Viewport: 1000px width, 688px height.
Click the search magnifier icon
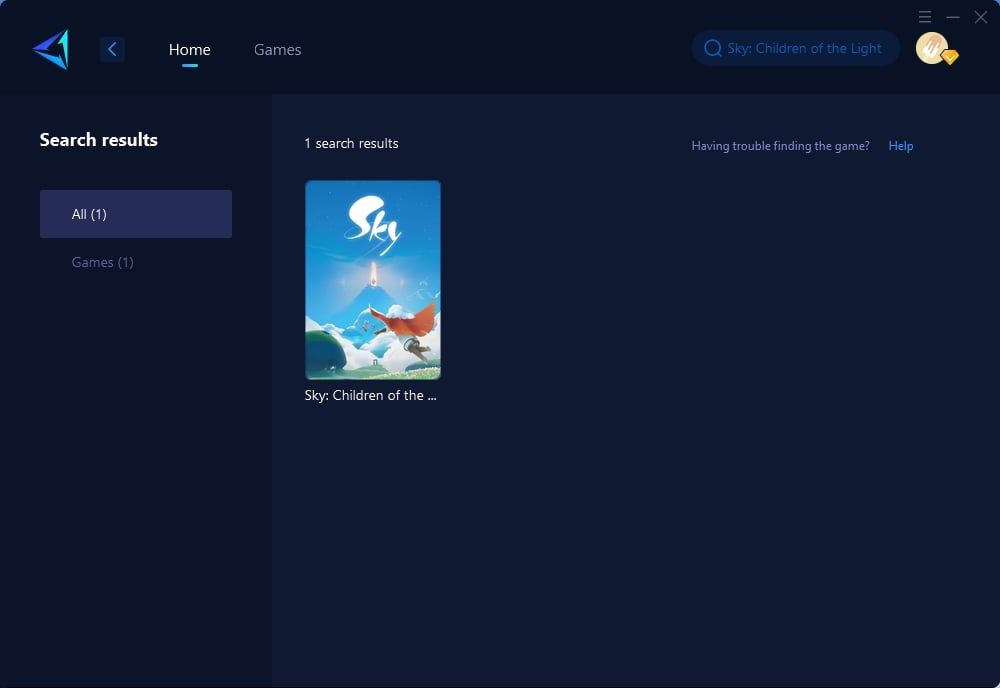tap(713, 48)
